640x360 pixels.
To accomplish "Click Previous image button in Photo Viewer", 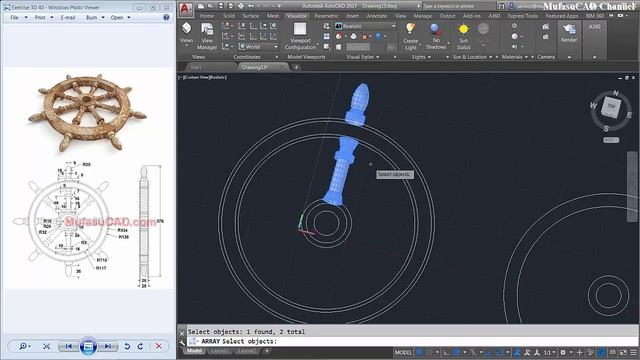I will tap(69, 346).
